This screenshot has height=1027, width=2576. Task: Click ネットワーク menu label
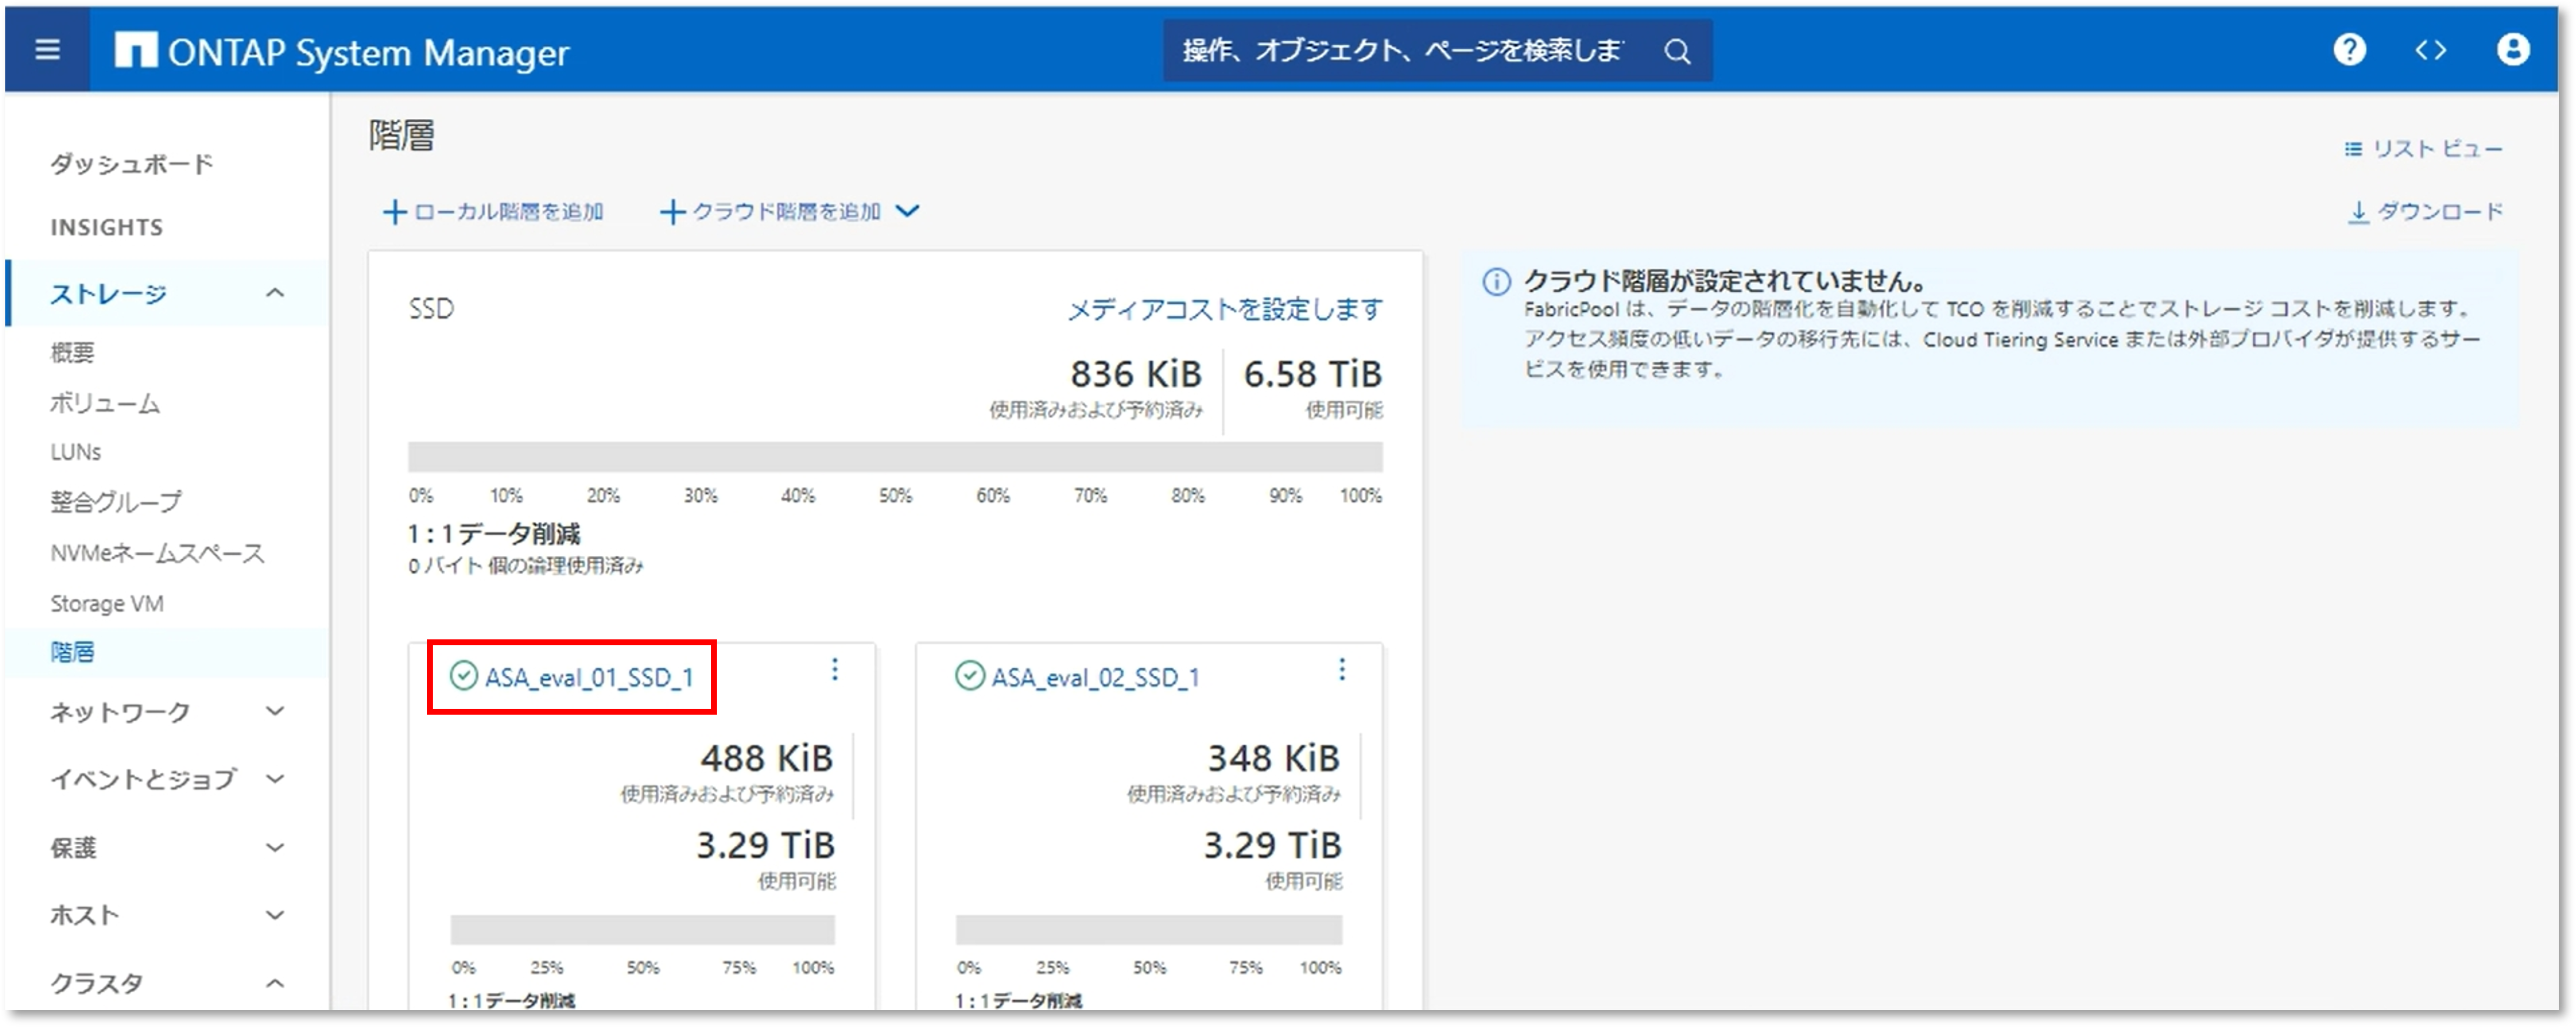pos(120,712)
